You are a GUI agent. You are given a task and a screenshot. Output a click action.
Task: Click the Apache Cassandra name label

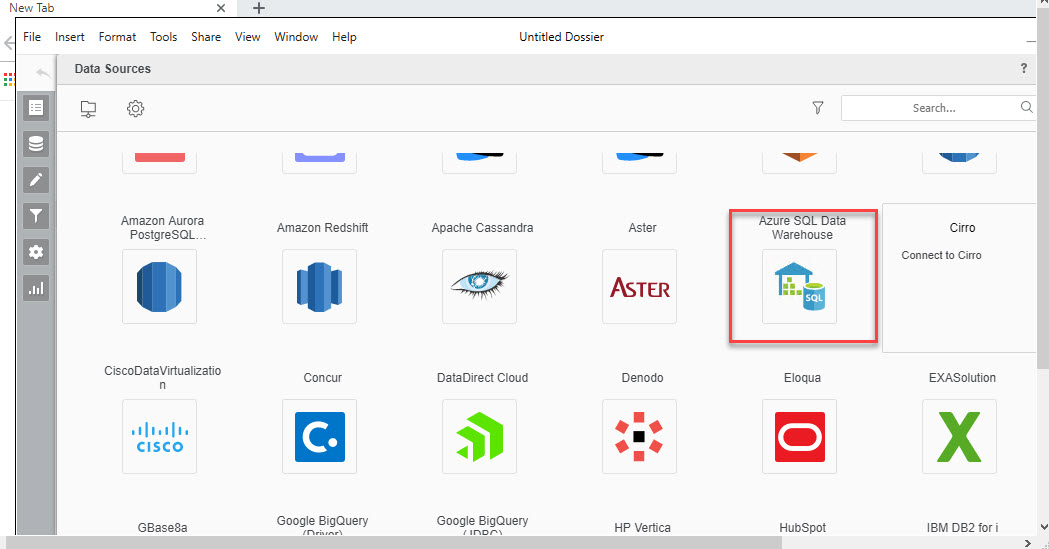point(482,227)
